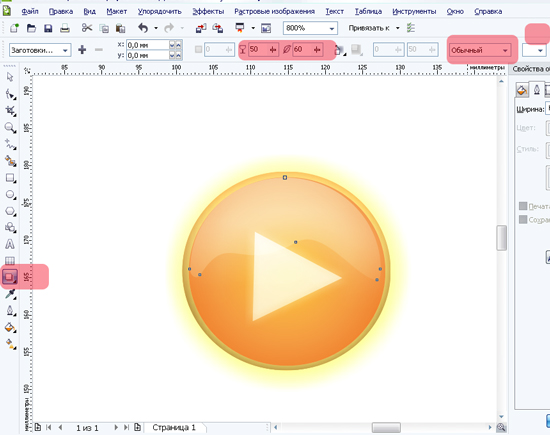
Task: Switch to Страница 1 page tab
Action: (174, 428)
